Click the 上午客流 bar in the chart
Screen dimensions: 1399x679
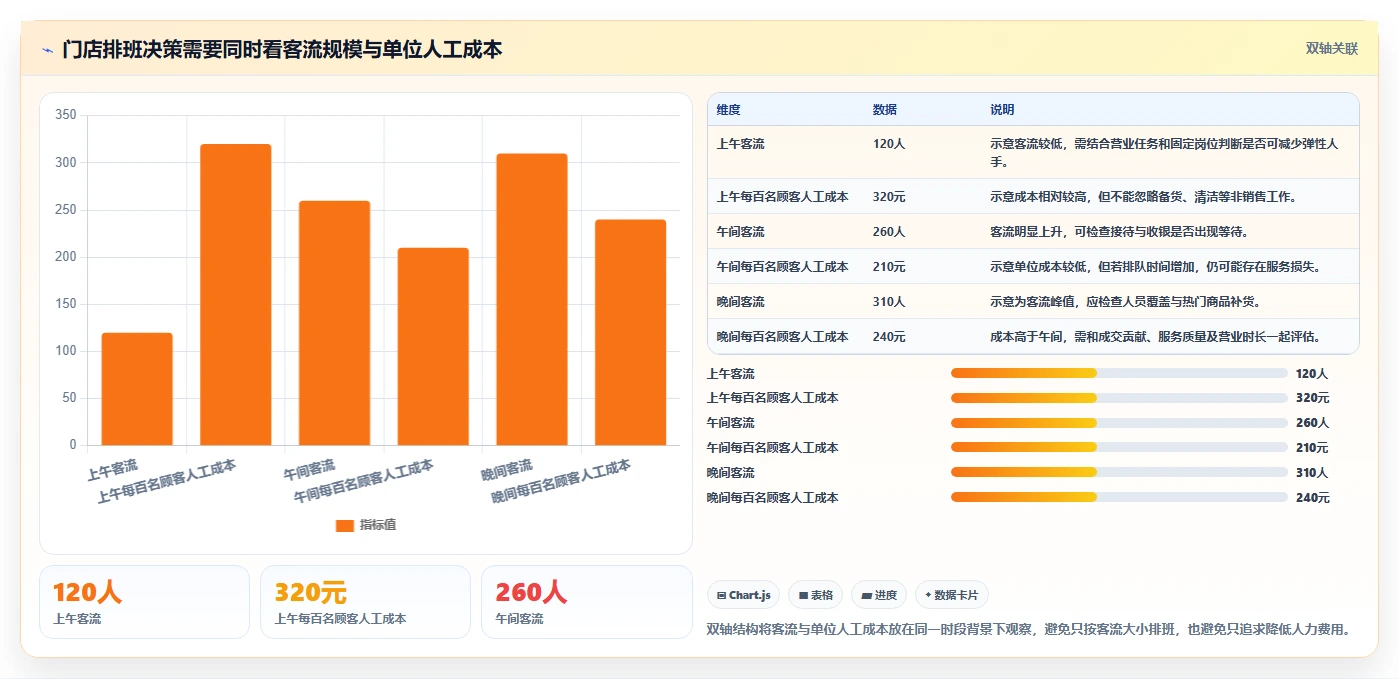[x=137, y=389]
